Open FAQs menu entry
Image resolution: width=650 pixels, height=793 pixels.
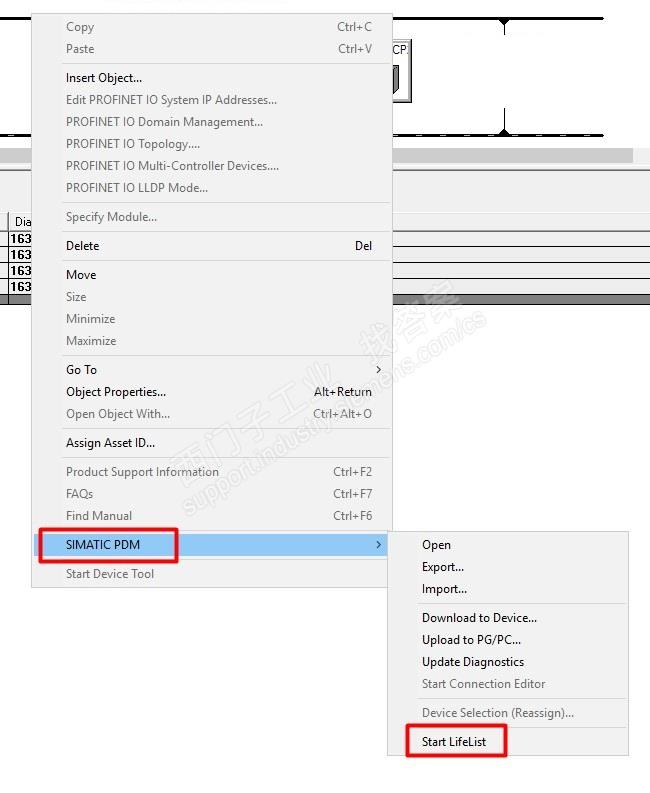coord(211,494)
